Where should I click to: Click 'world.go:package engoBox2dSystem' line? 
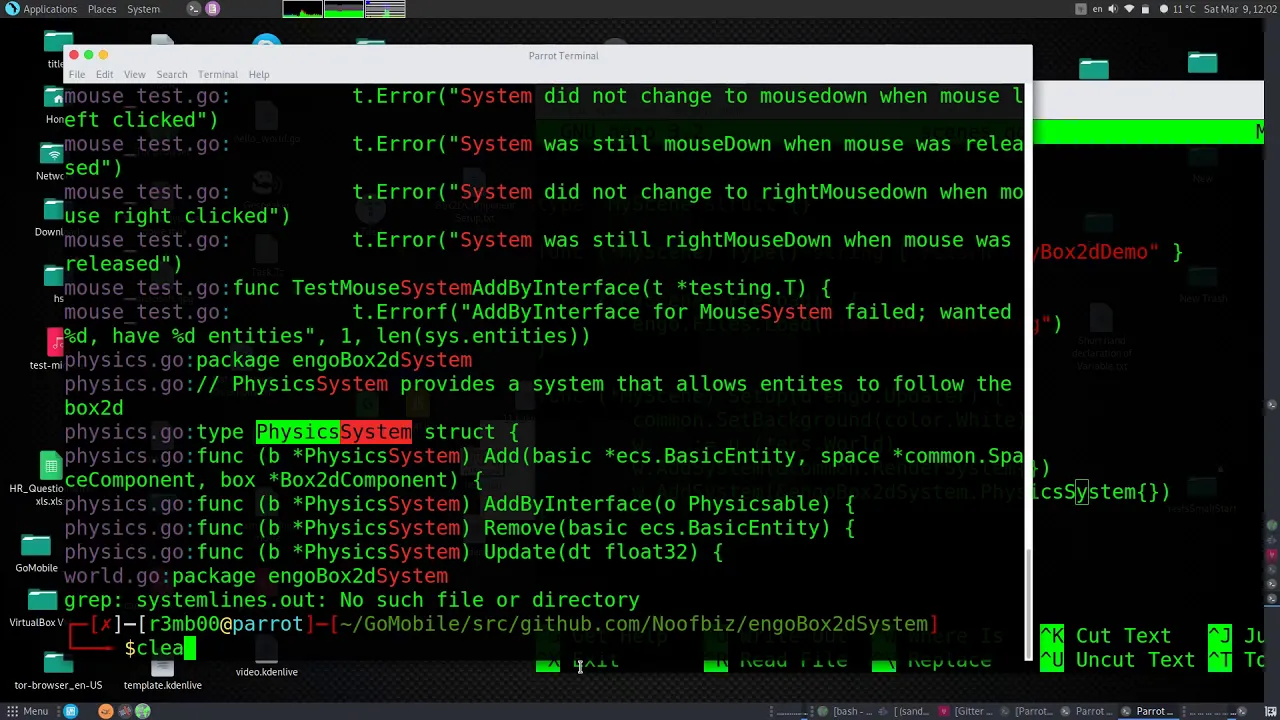256,576
